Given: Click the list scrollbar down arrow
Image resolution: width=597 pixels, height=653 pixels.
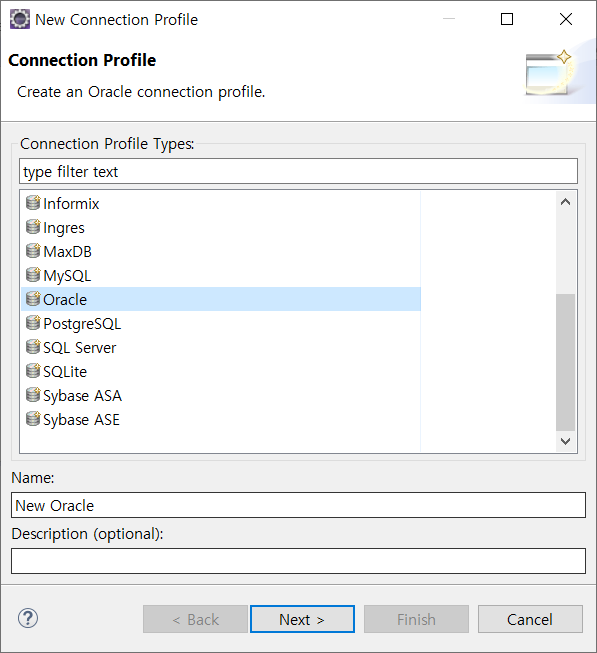Looking at the screenshot, I should [x=565, y=441].
